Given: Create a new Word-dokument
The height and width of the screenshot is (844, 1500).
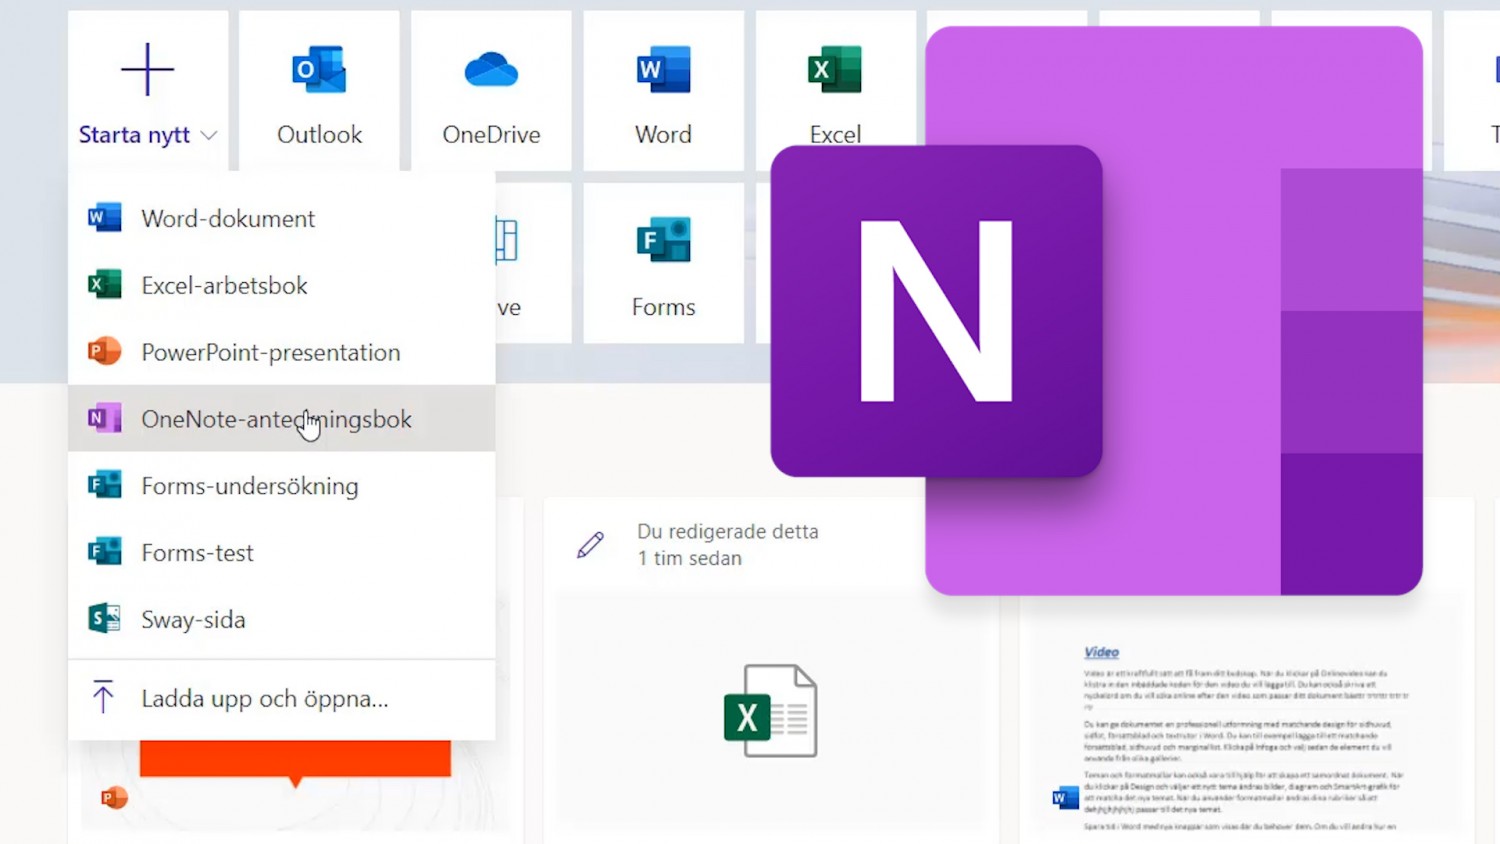Looking at the screenshot, I should tap(227, 218).
